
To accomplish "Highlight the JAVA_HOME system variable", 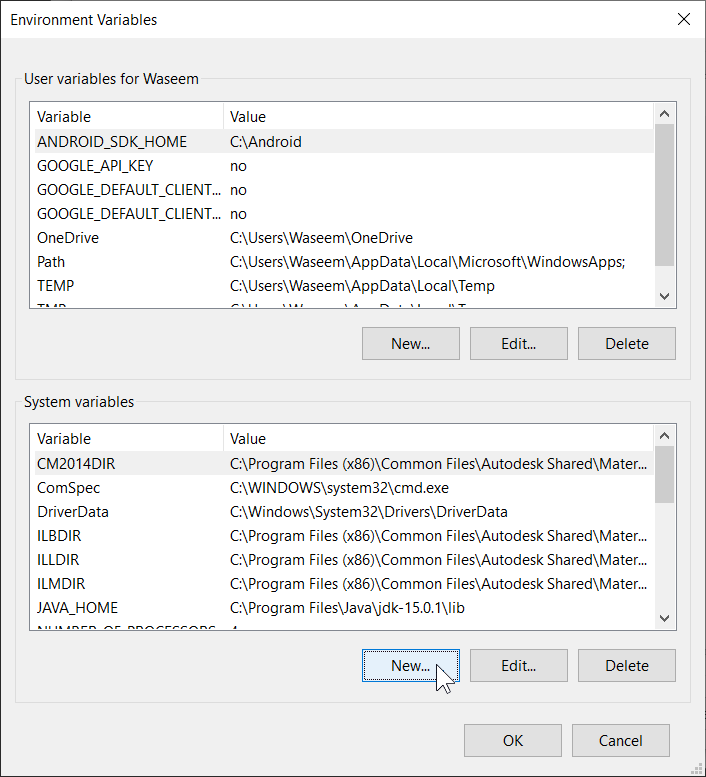I will (x=77, y=608).
